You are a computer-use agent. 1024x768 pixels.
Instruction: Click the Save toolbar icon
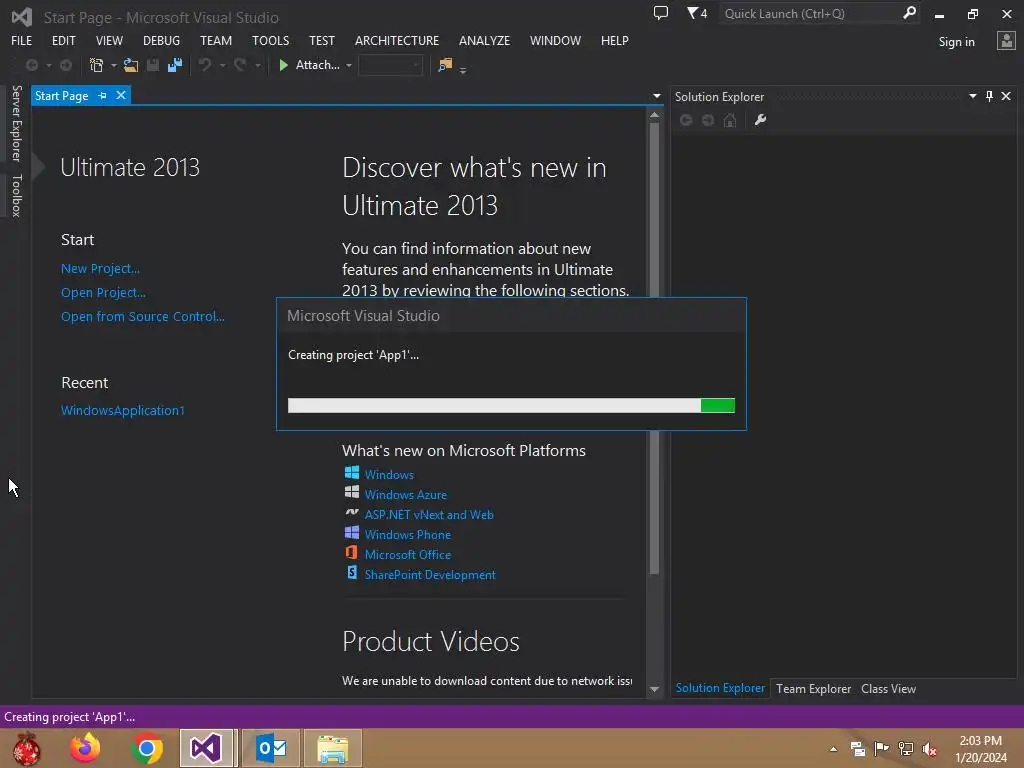pyautogui.click(x=153, y=65)
